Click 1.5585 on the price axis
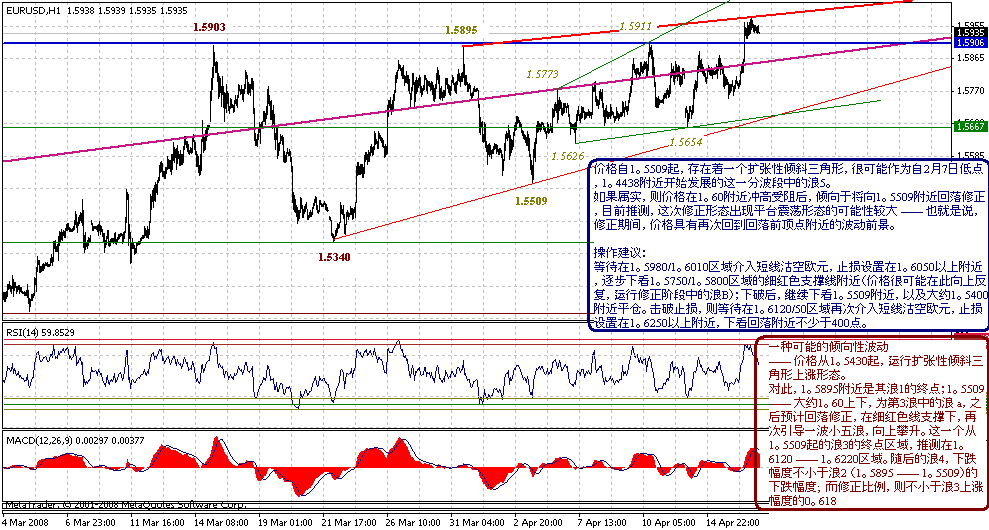989x530 pixels. click(972, 155)
